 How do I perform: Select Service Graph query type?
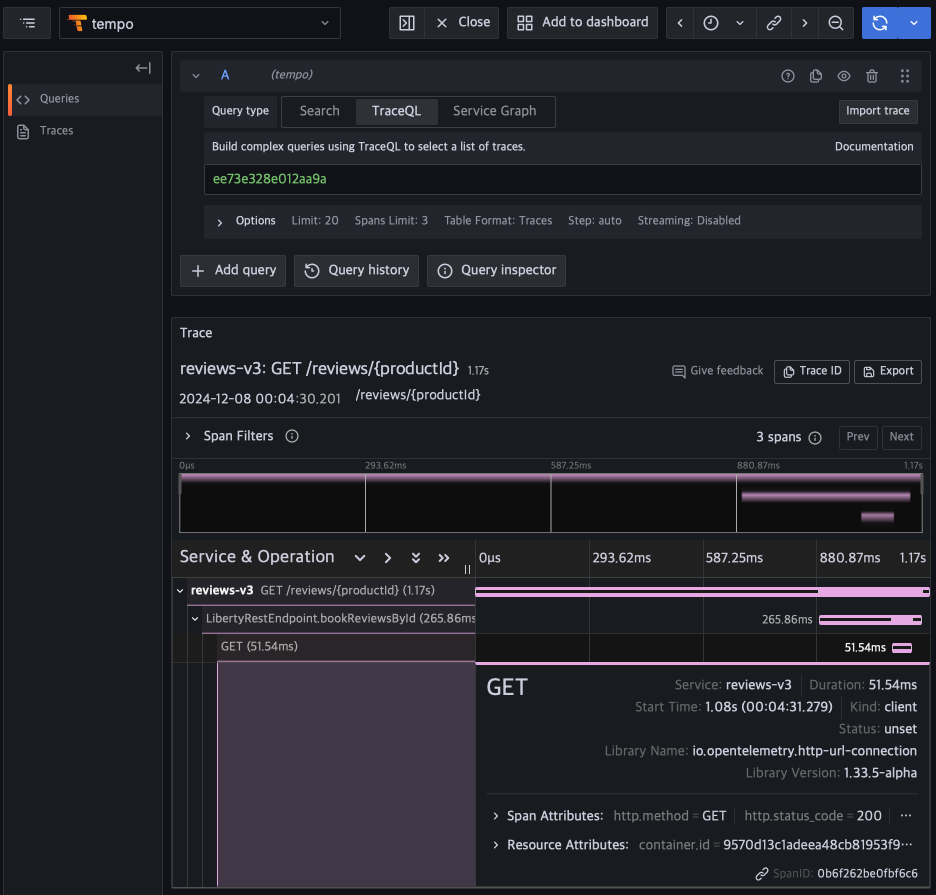pos(494,111)
